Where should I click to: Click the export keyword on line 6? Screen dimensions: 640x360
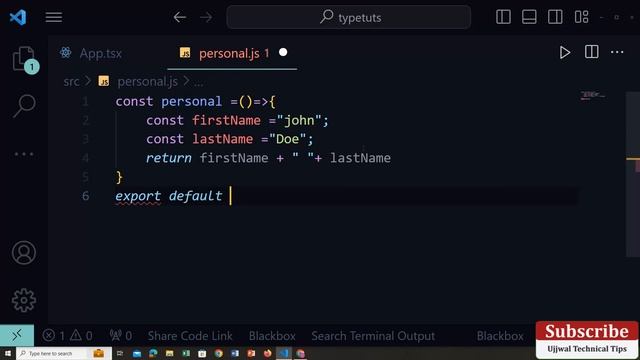pyautogui.click(x=138, y=196)
